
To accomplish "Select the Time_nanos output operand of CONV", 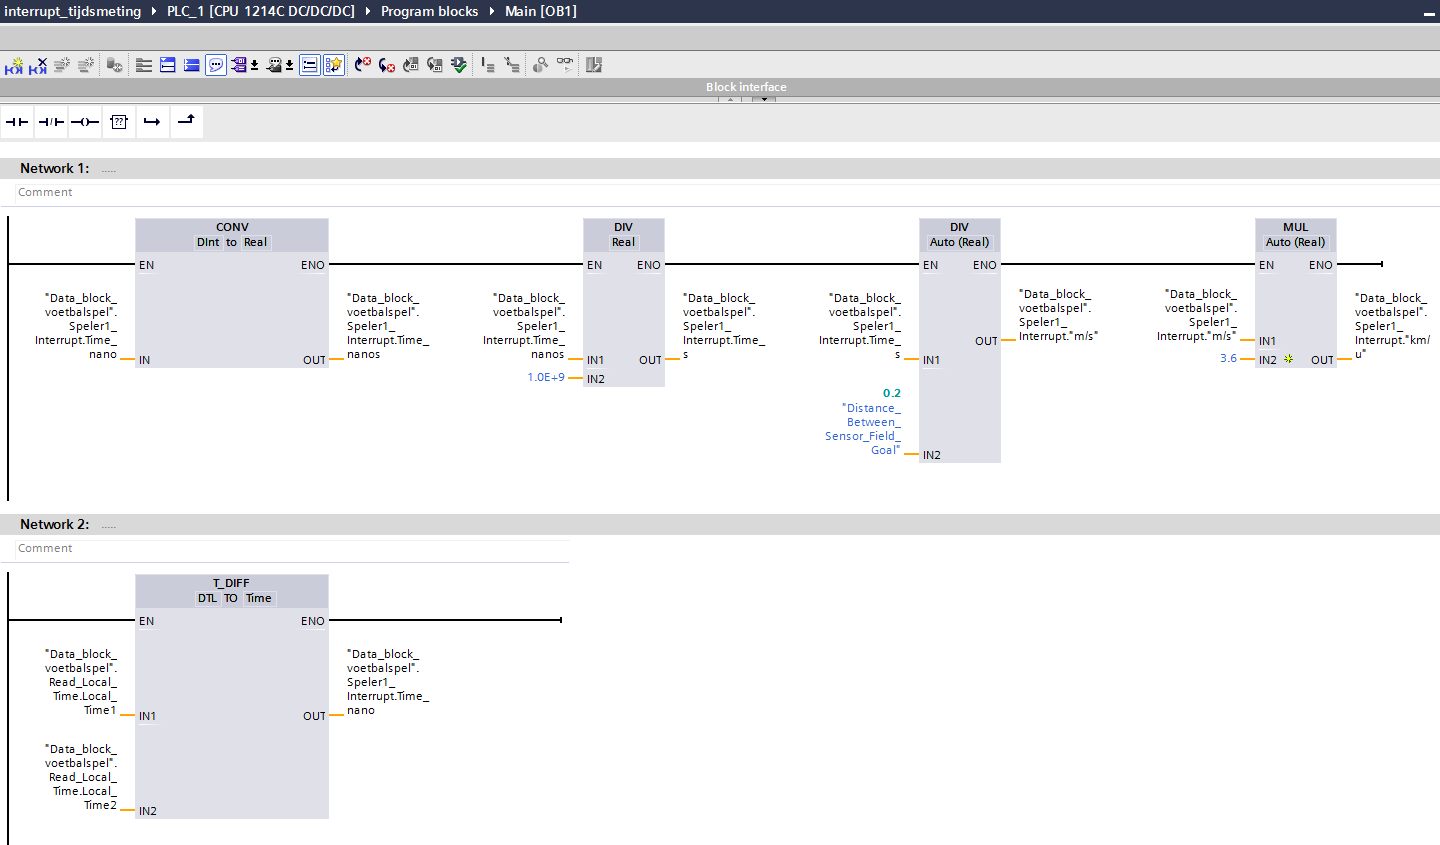I will (x=388, y=326).
